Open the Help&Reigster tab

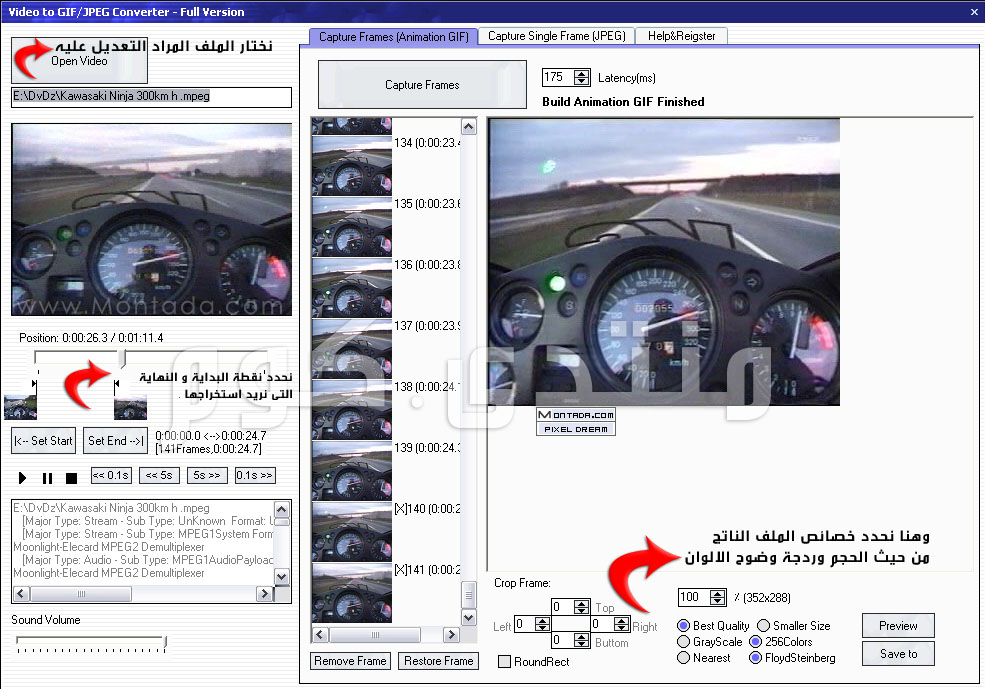point(682,36)
